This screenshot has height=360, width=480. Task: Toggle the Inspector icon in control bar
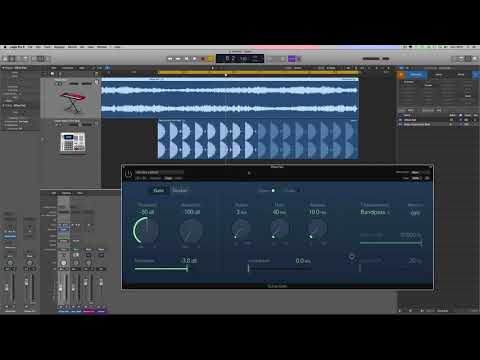click(x=12, y=59)
